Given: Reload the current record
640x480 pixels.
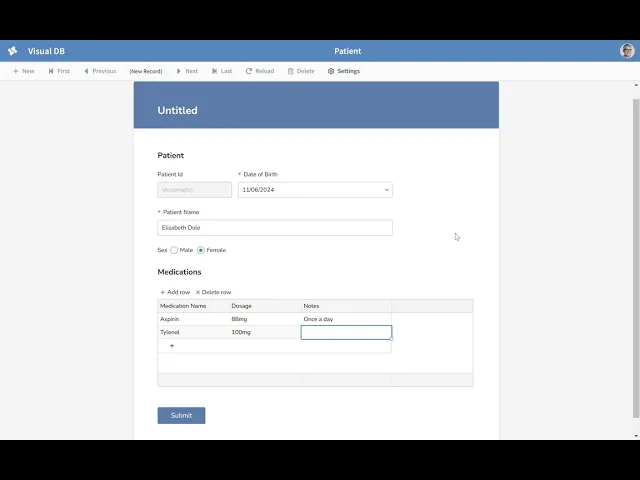Looking at the screenshot, I should pos(260,71).
